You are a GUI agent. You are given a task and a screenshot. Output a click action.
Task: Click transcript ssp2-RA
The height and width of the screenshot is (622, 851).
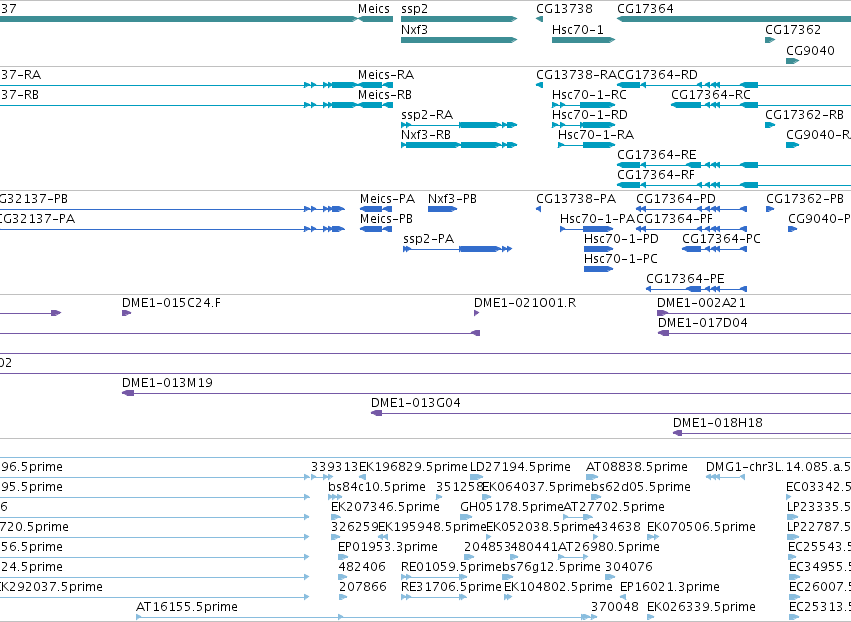click(427, 115)
